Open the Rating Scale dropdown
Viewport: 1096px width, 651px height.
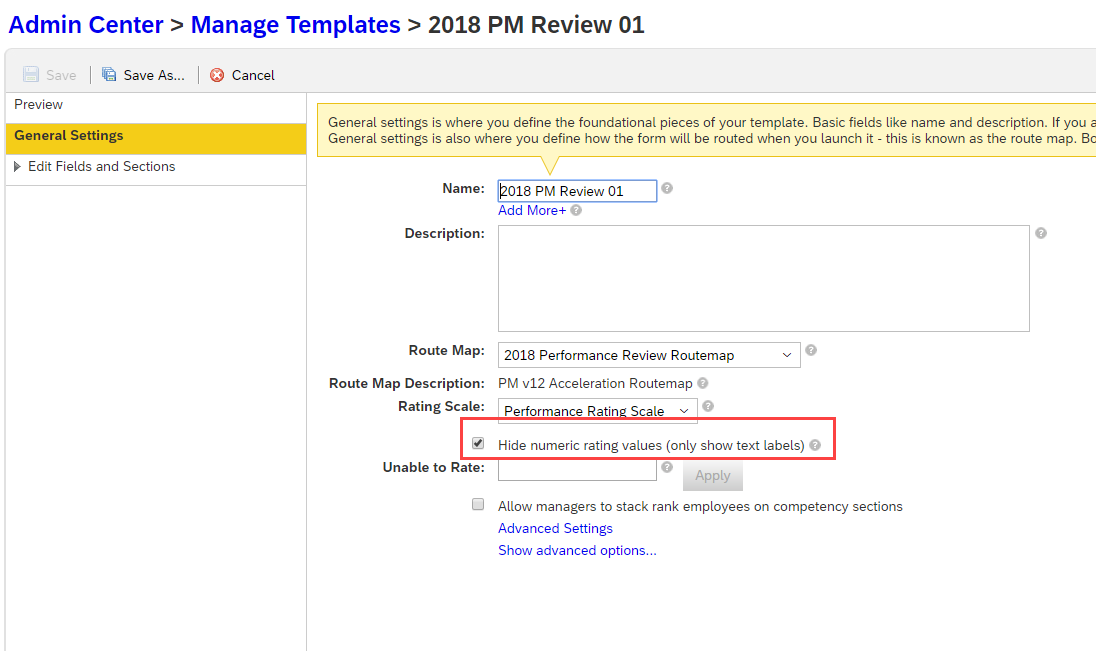click(x=598, y=410)
